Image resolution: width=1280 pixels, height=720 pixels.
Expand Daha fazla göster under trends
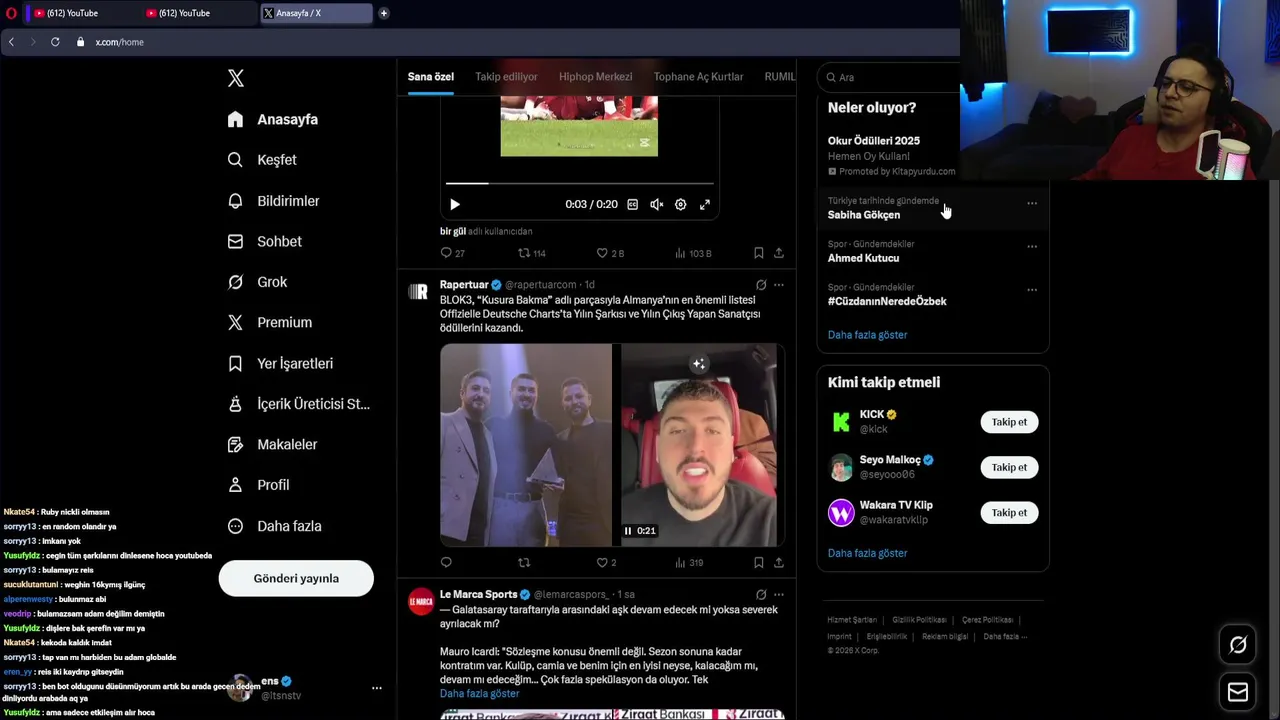point(868,335)
